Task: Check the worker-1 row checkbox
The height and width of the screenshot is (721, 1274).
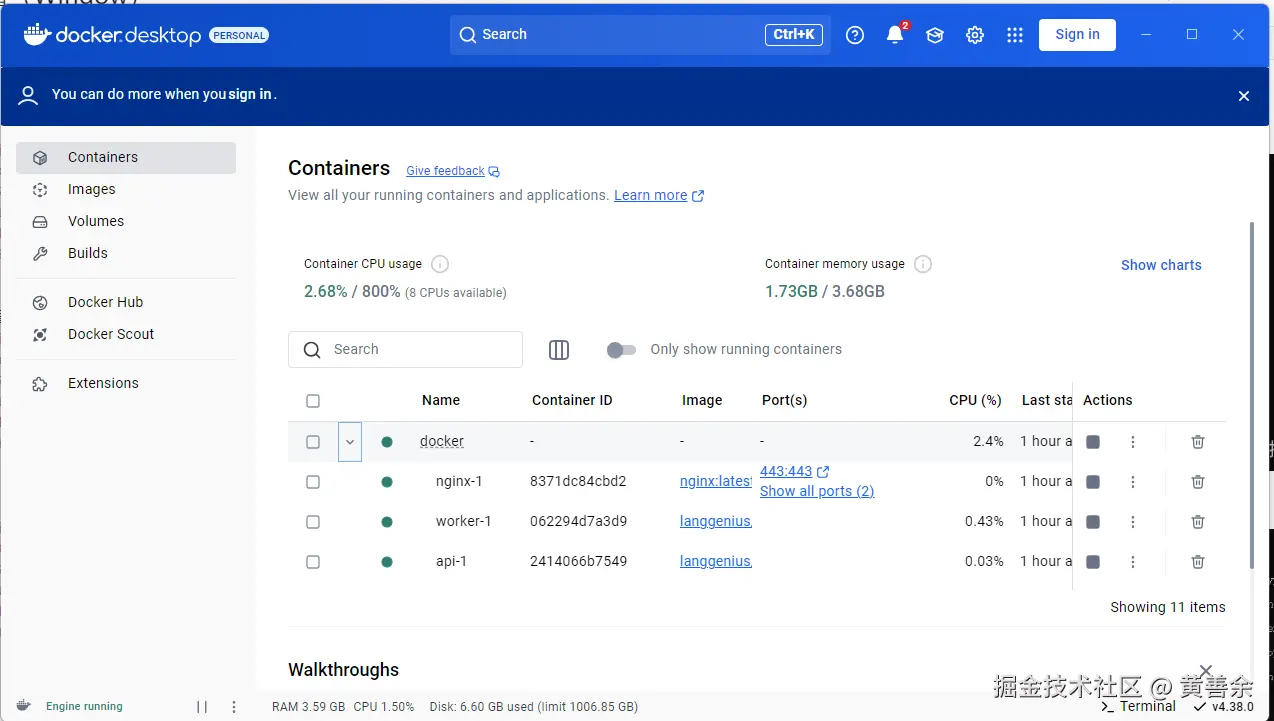Action: [313, 522]
